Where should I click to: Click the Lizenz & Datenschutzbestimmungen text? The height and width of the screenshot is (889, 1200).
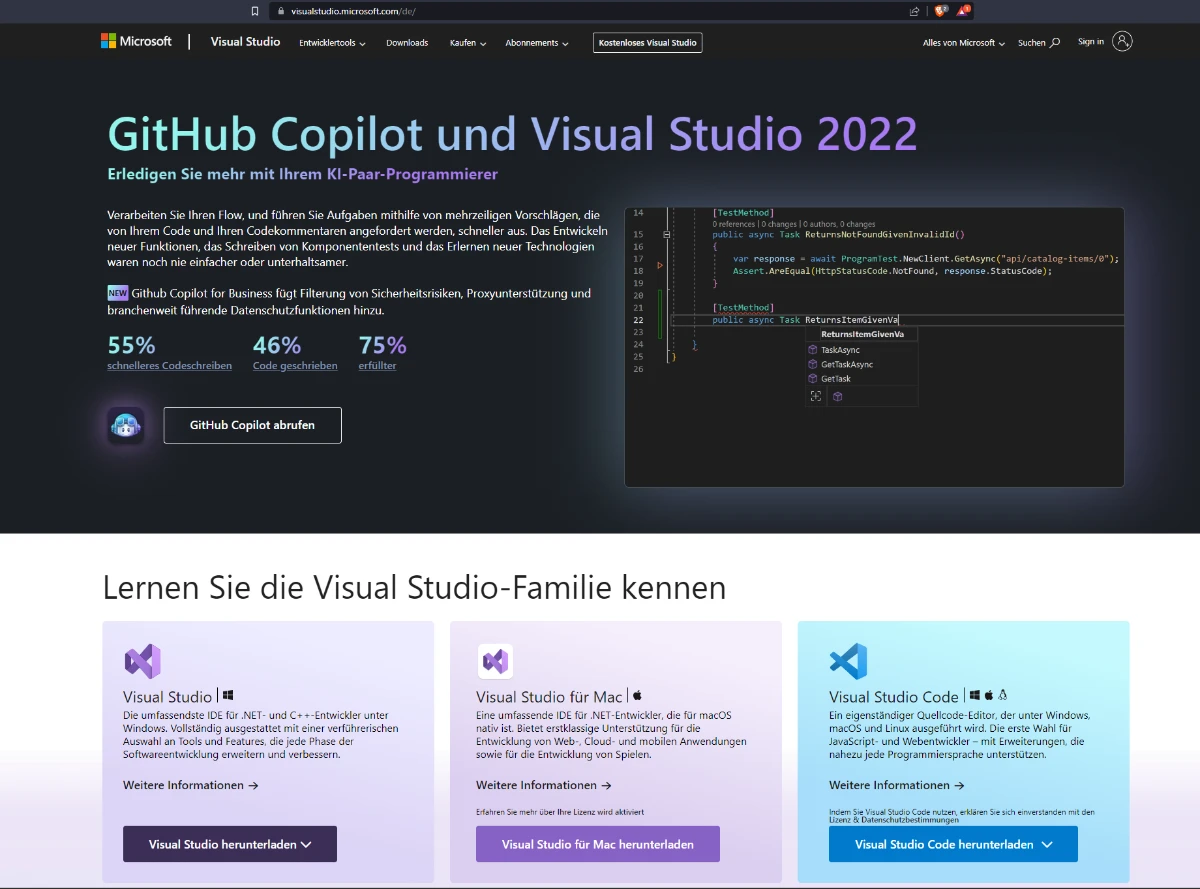point(892,820)
